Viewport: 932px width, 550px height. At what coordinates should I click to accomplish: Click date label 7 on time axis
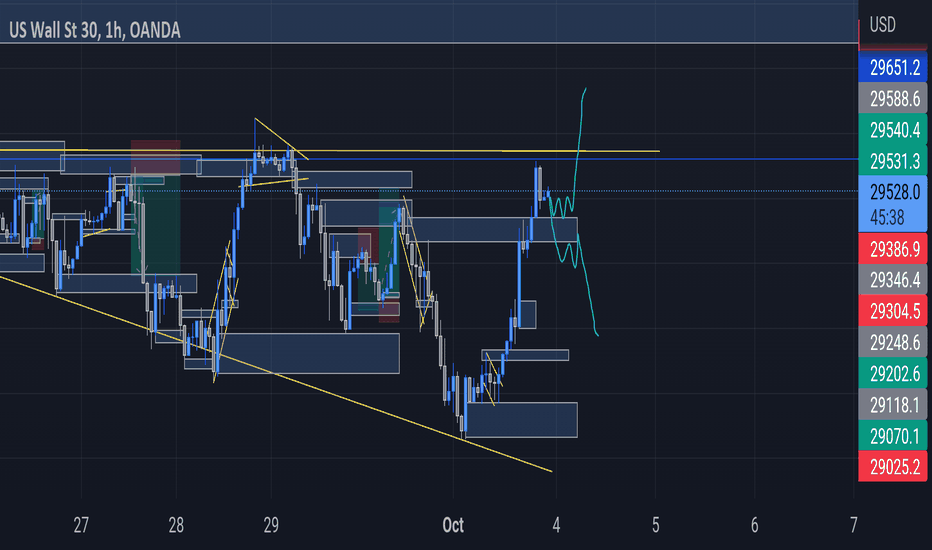(854, 525)
